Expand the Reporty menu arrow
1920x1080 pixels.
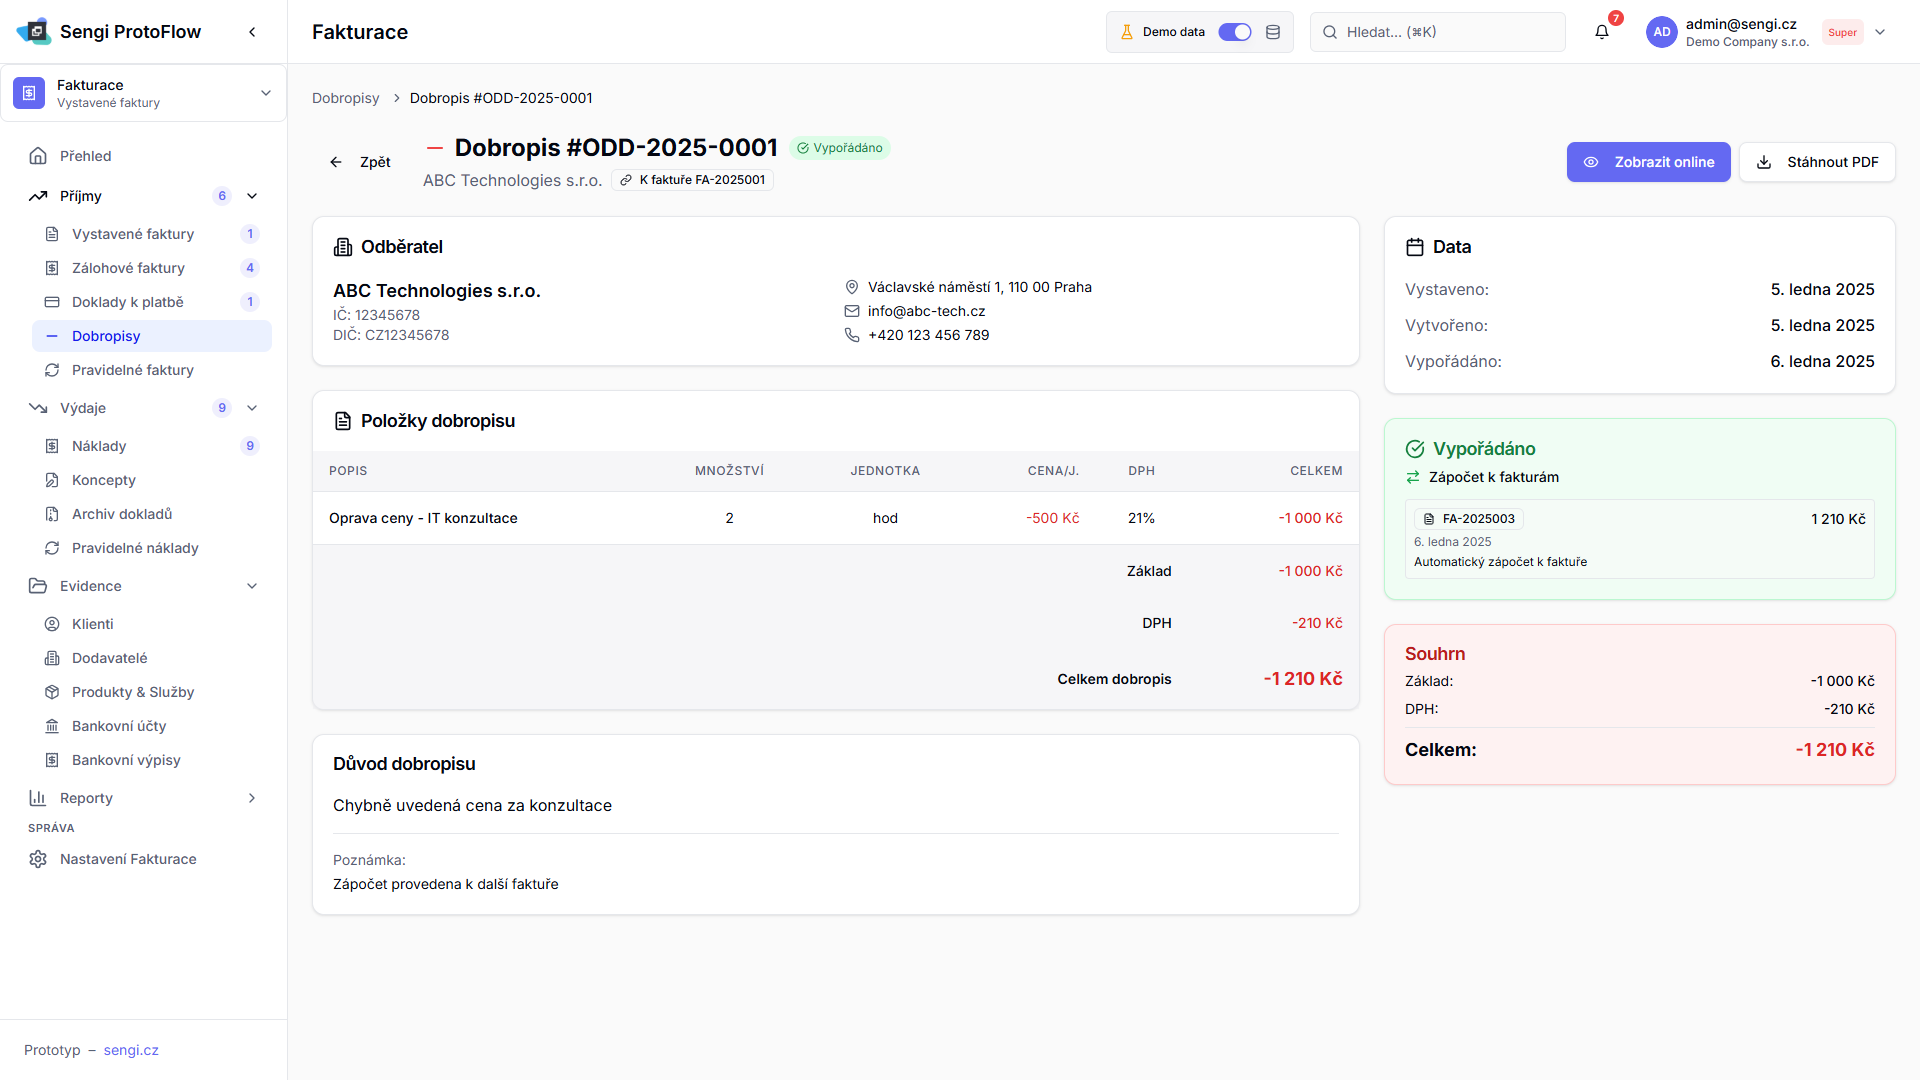[x=252, y=798]
